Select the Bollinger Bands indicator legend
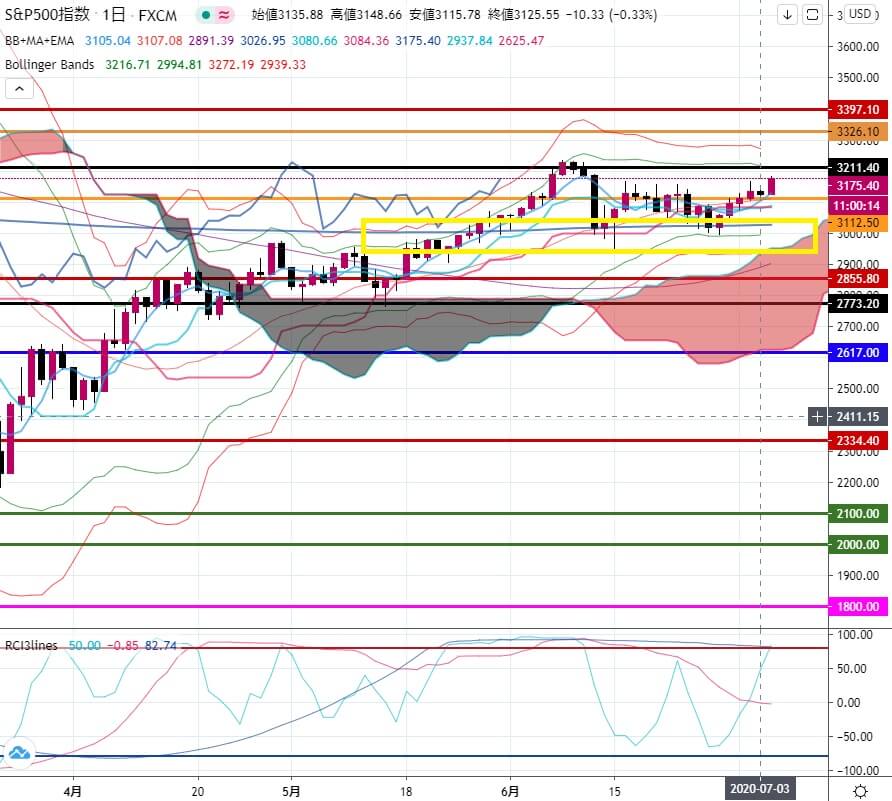The image size is (892, 801). tap(49, 64)
